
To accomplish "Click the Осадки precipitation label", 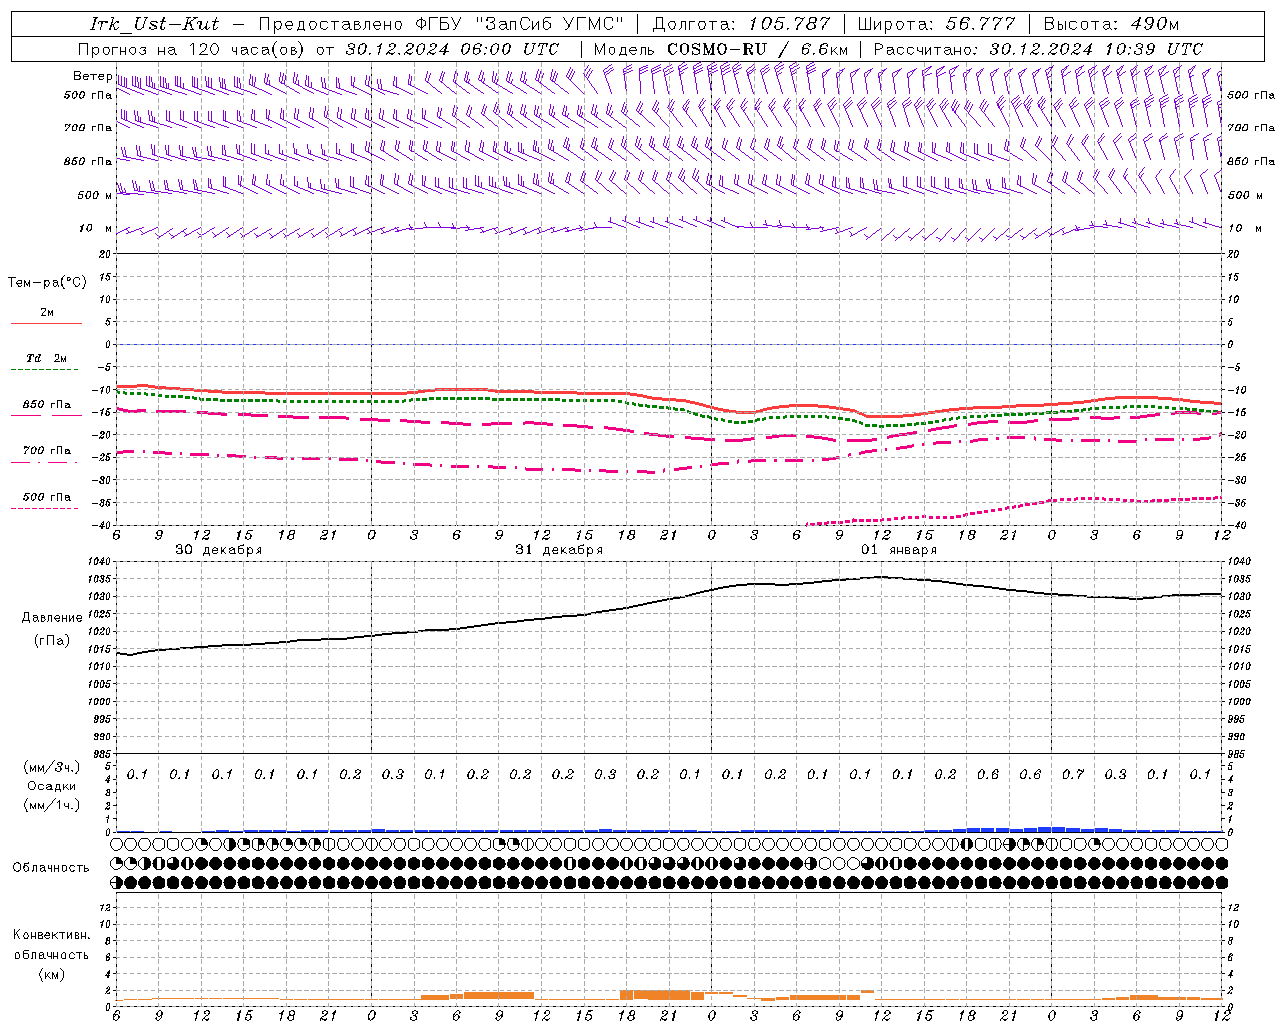I will [52, 786].
